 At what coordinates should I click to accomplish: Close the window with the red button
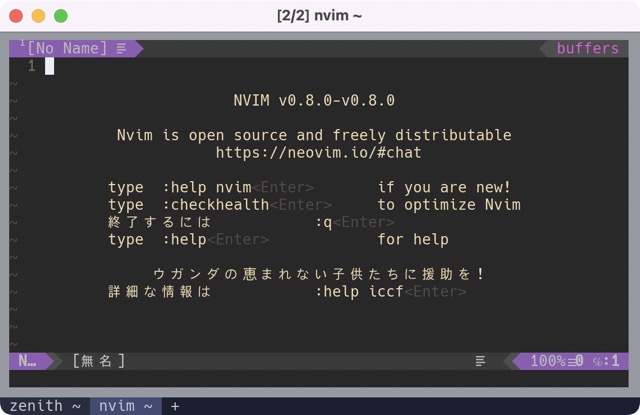(x=16, y=16)
